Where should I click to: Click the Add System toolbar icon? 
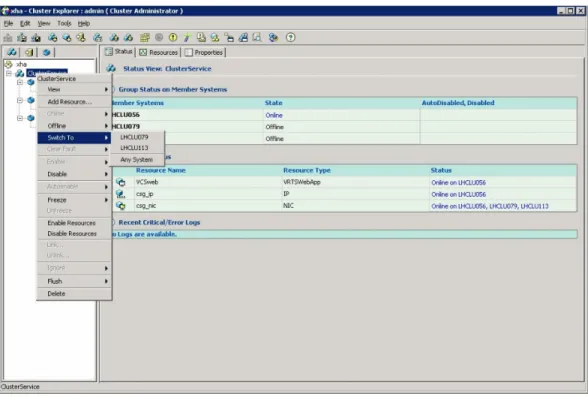(x=81, y=37)
